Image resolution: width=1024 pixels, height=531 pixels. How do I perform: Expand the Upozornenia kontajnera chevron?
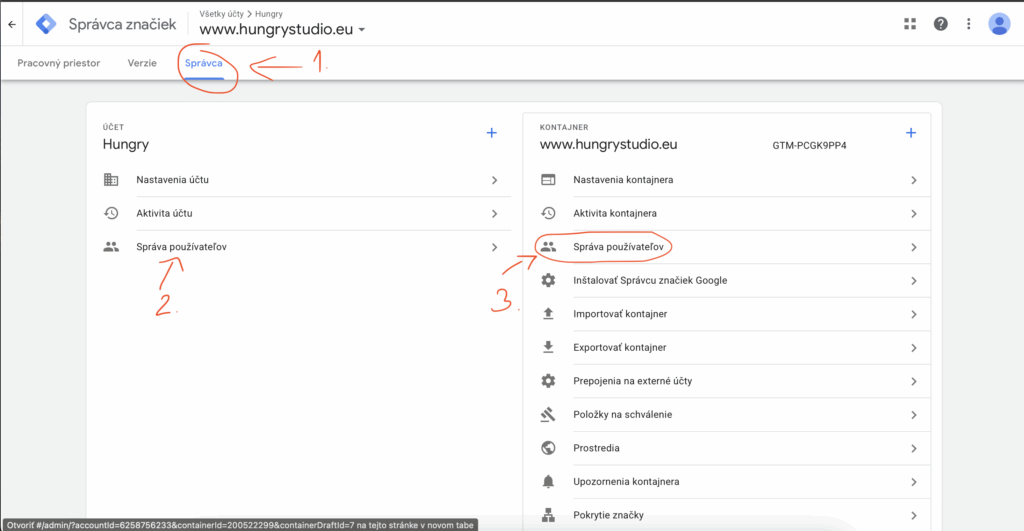[x=914, y=482]
